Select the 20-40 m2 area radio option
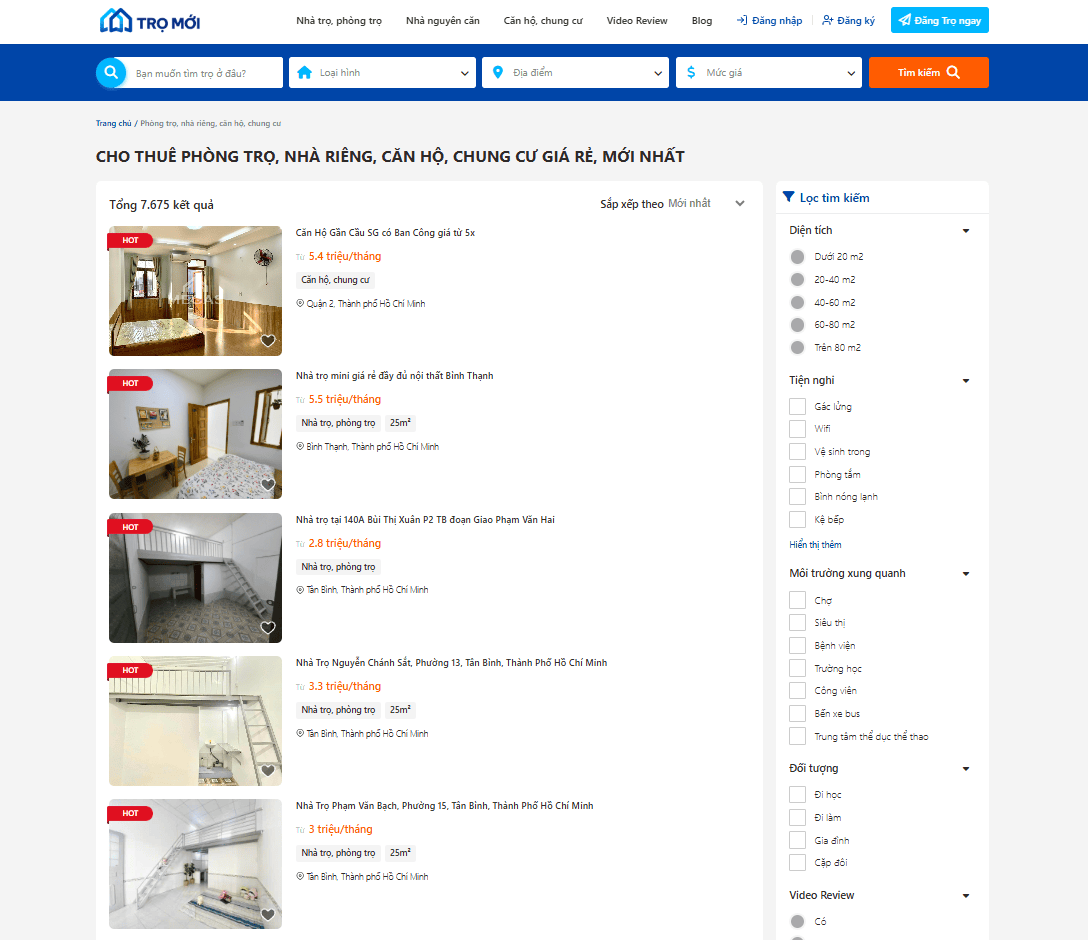The image size is (1088, 940). click(x=797, y=280)
